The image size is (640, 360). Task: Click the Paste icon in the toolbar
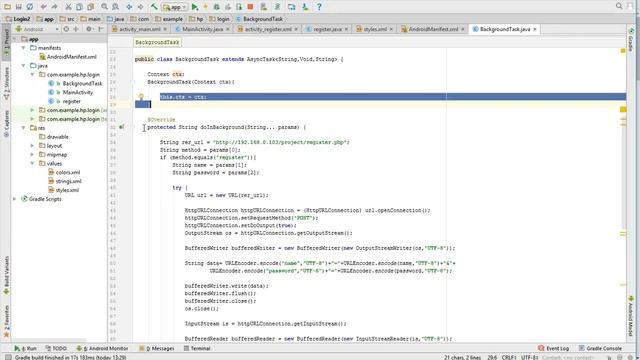pos(91,7)
